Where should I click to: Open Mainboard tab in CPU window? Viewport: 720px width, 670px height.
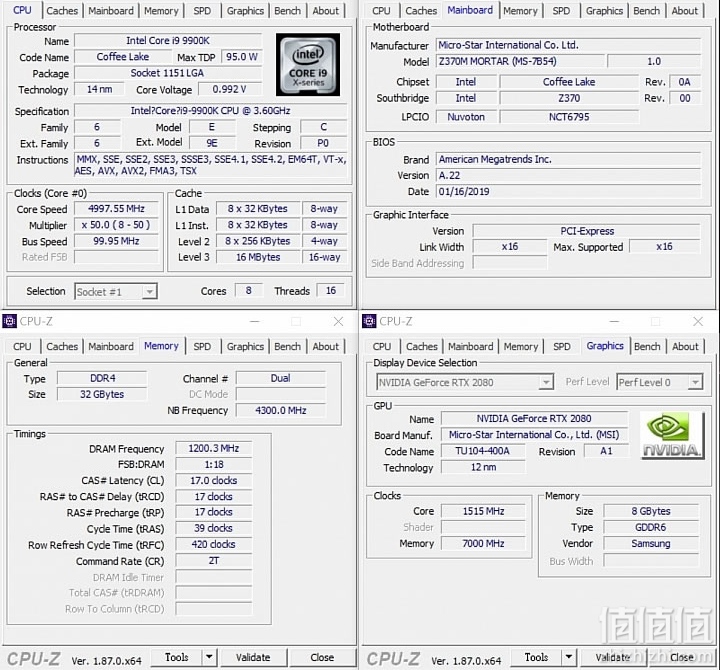point(111,11)
